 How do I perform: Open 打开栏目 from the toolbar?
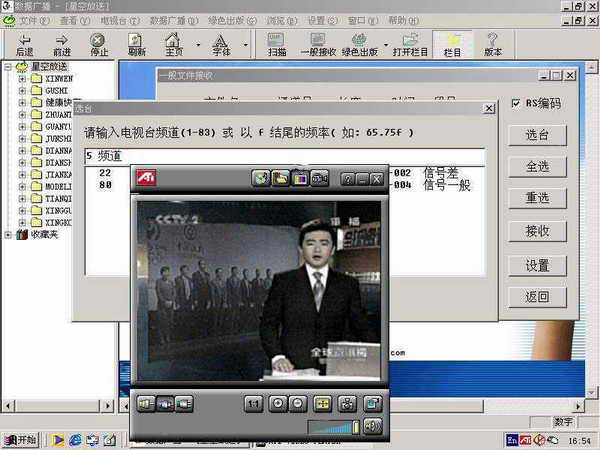coord(410,46)
